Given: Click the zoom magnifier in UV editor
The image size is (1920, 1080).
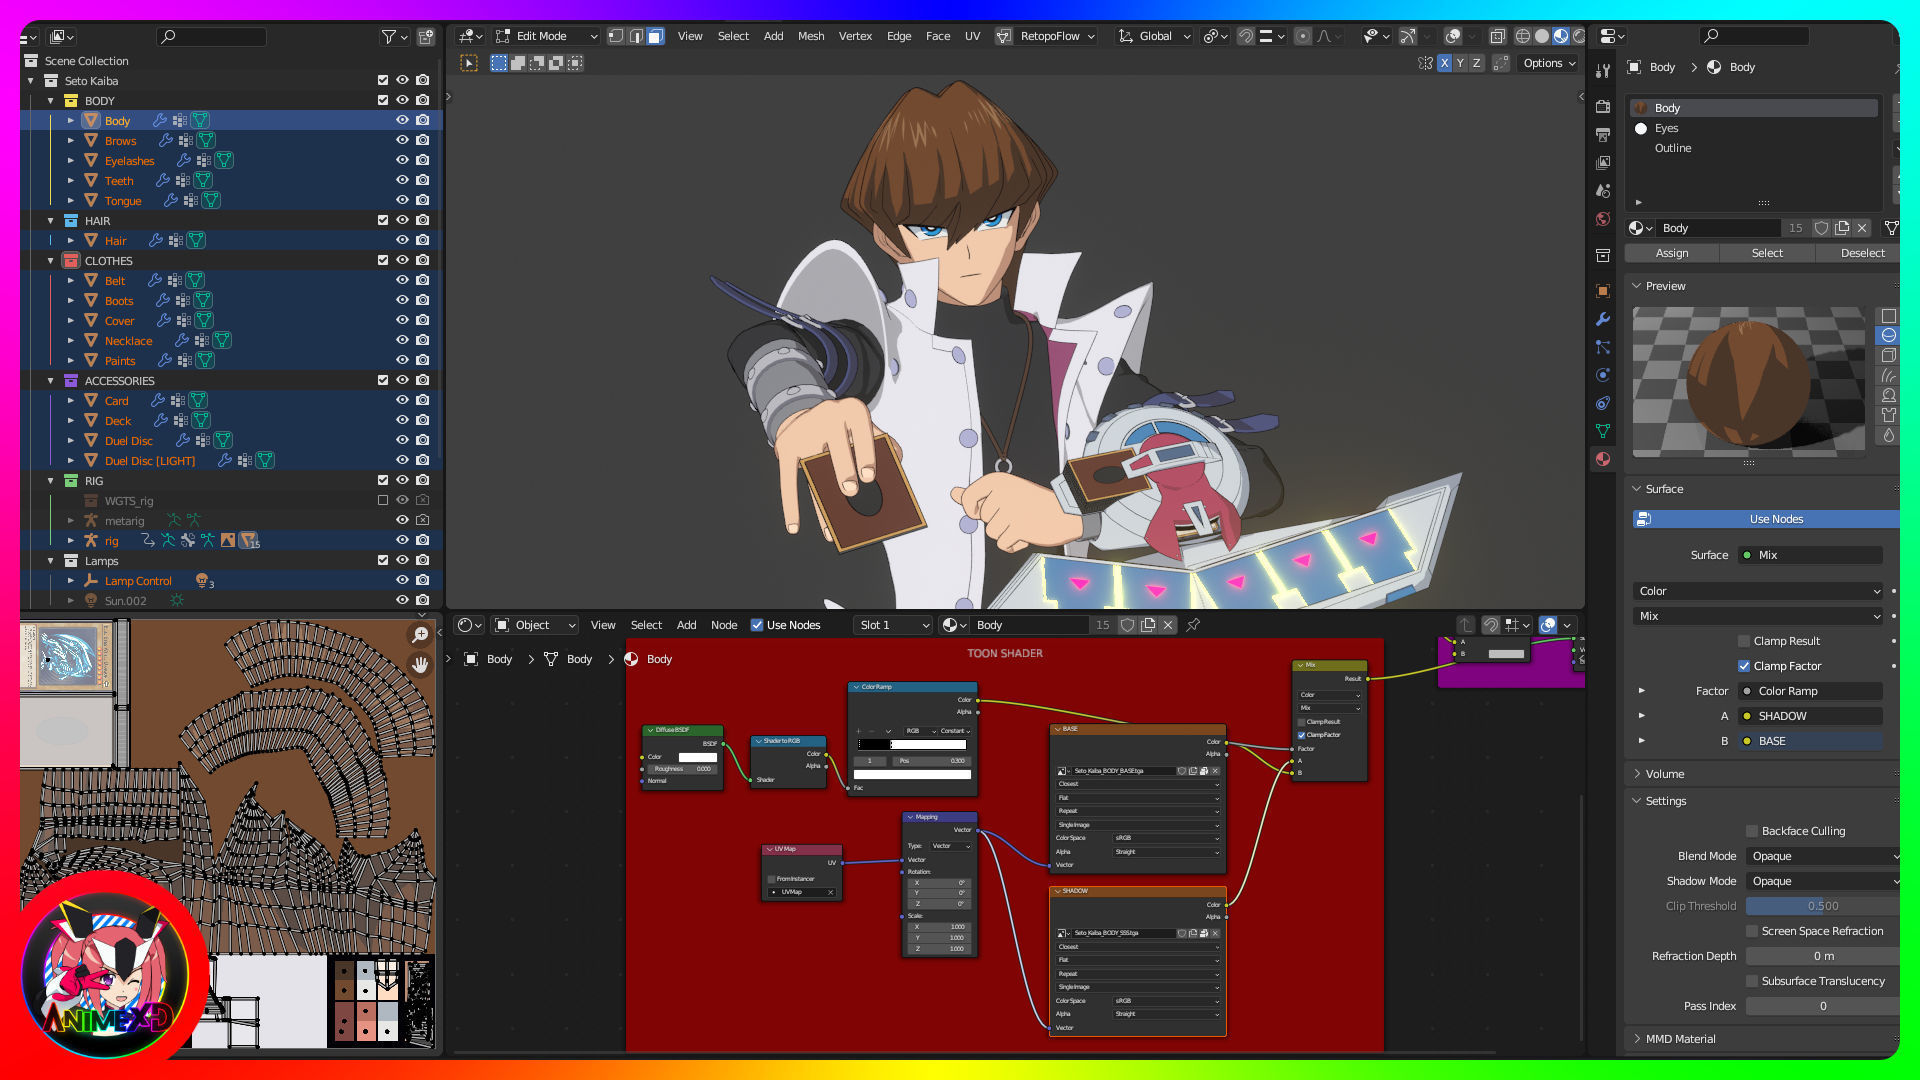Looking at the screenshot, I should point(420,635).
